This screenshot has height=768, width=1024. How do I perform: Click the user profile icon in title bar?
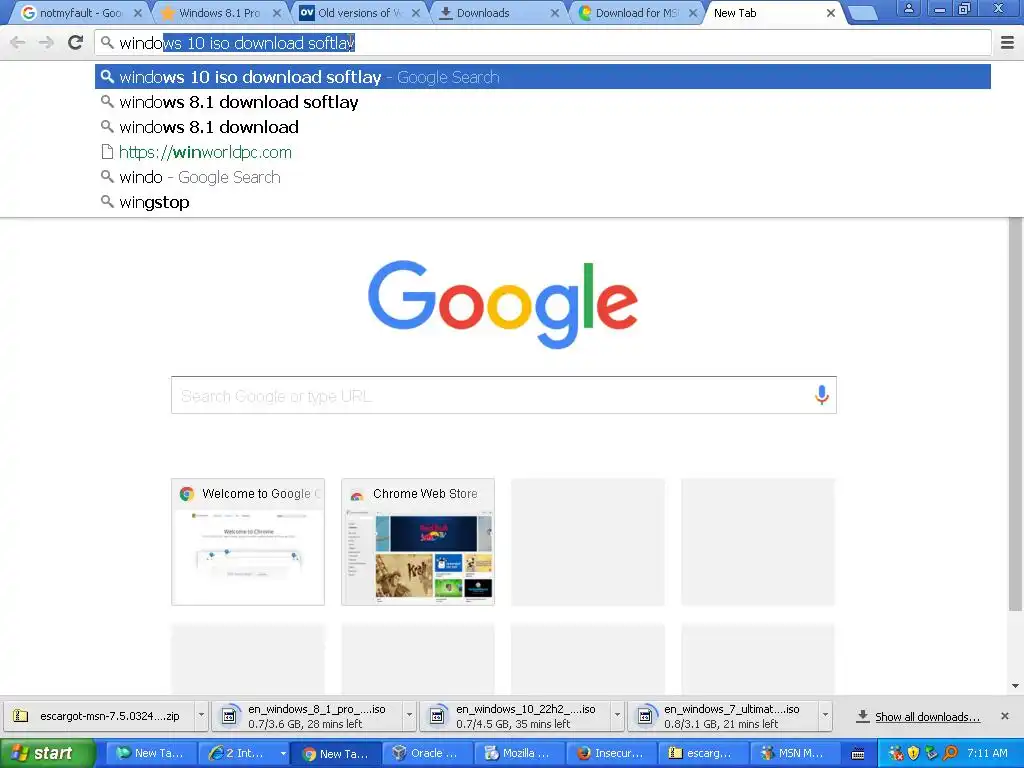908,9
